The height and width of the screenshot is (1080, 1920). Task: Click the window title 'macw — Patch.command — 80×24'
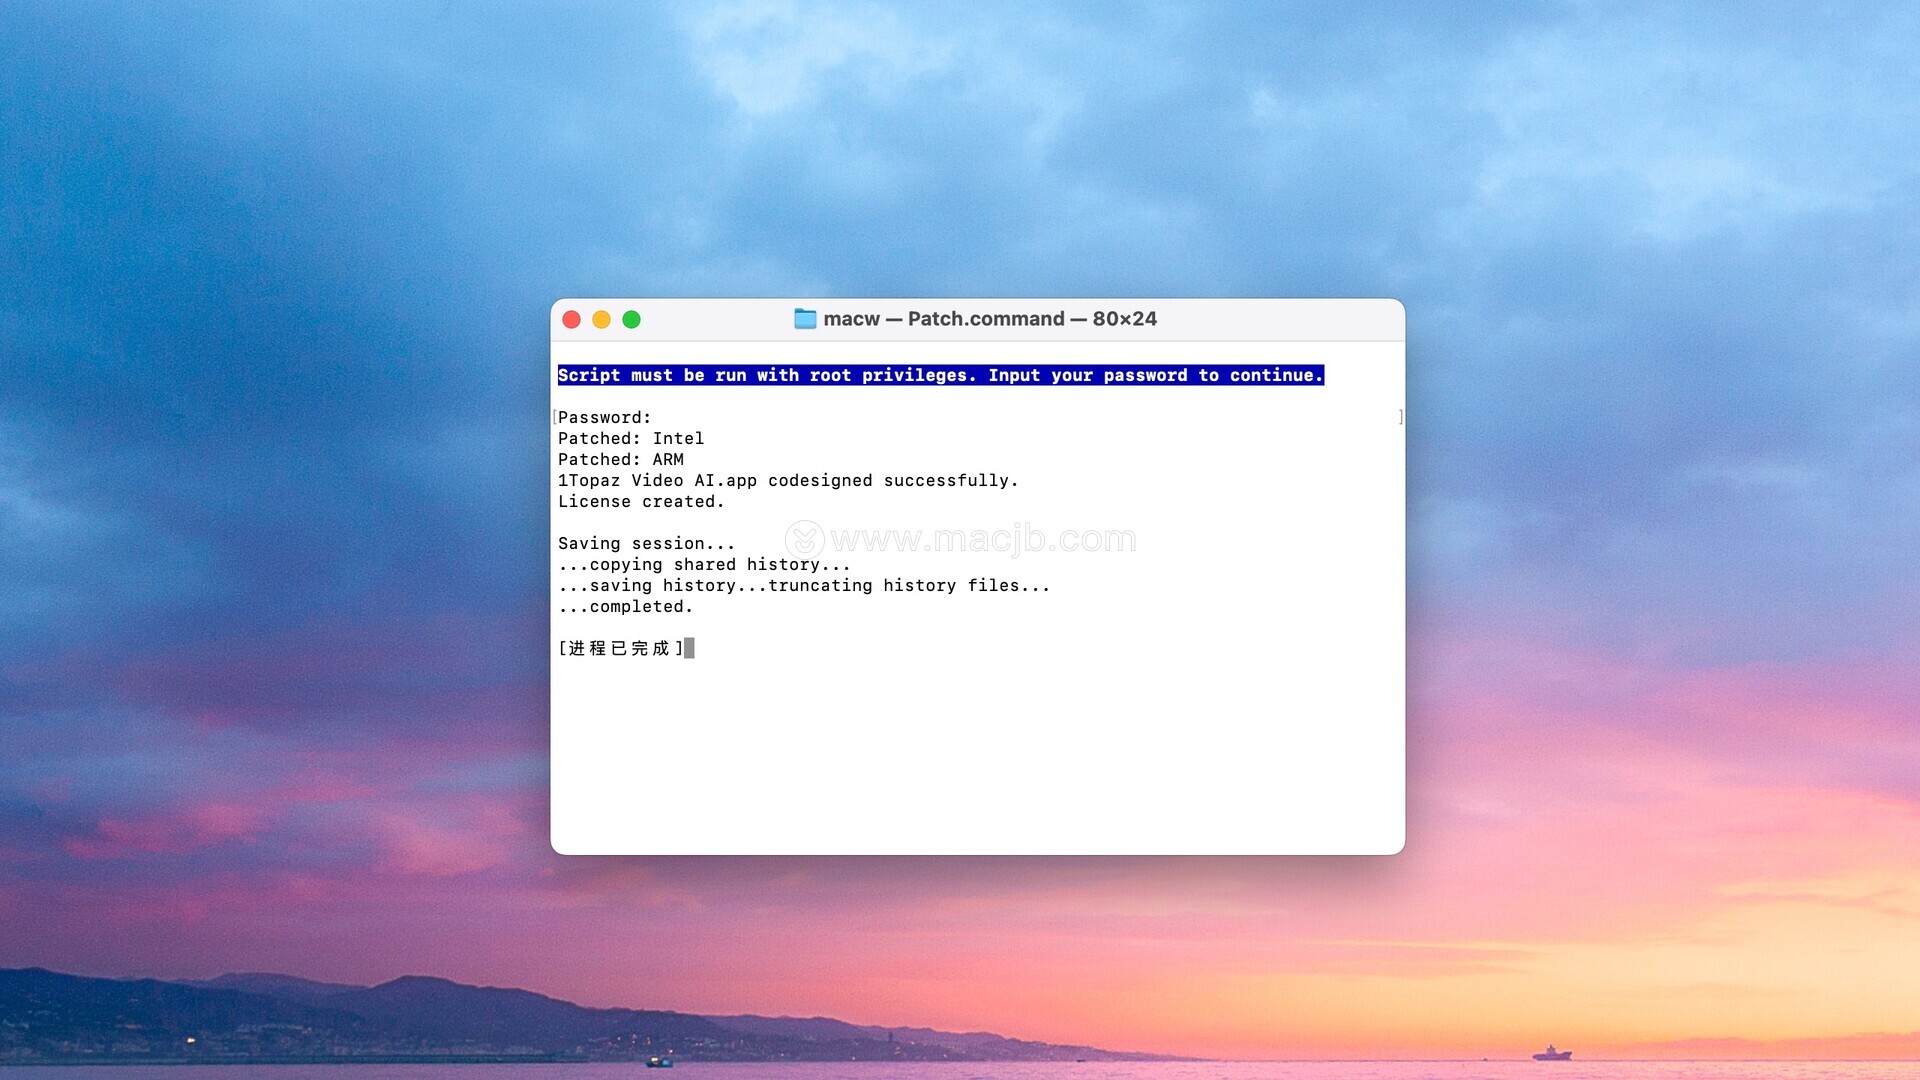click(990, 319)
